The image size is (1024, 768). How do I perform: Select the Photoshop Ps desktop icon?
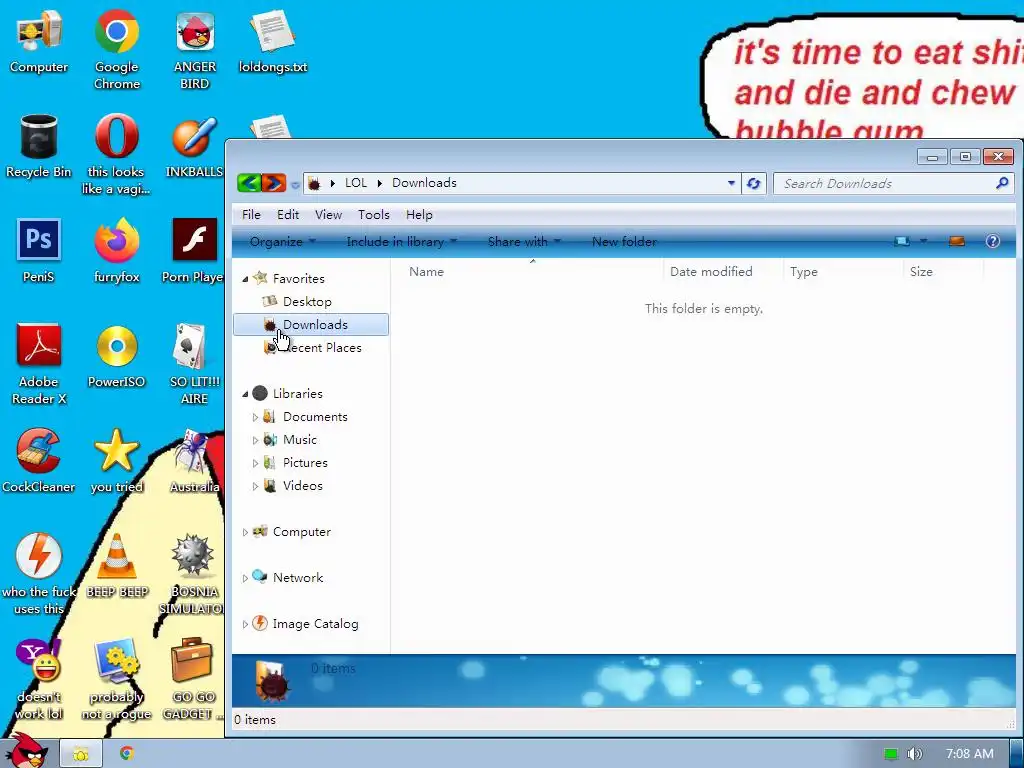pyautogui.click(x=39, y=251)
